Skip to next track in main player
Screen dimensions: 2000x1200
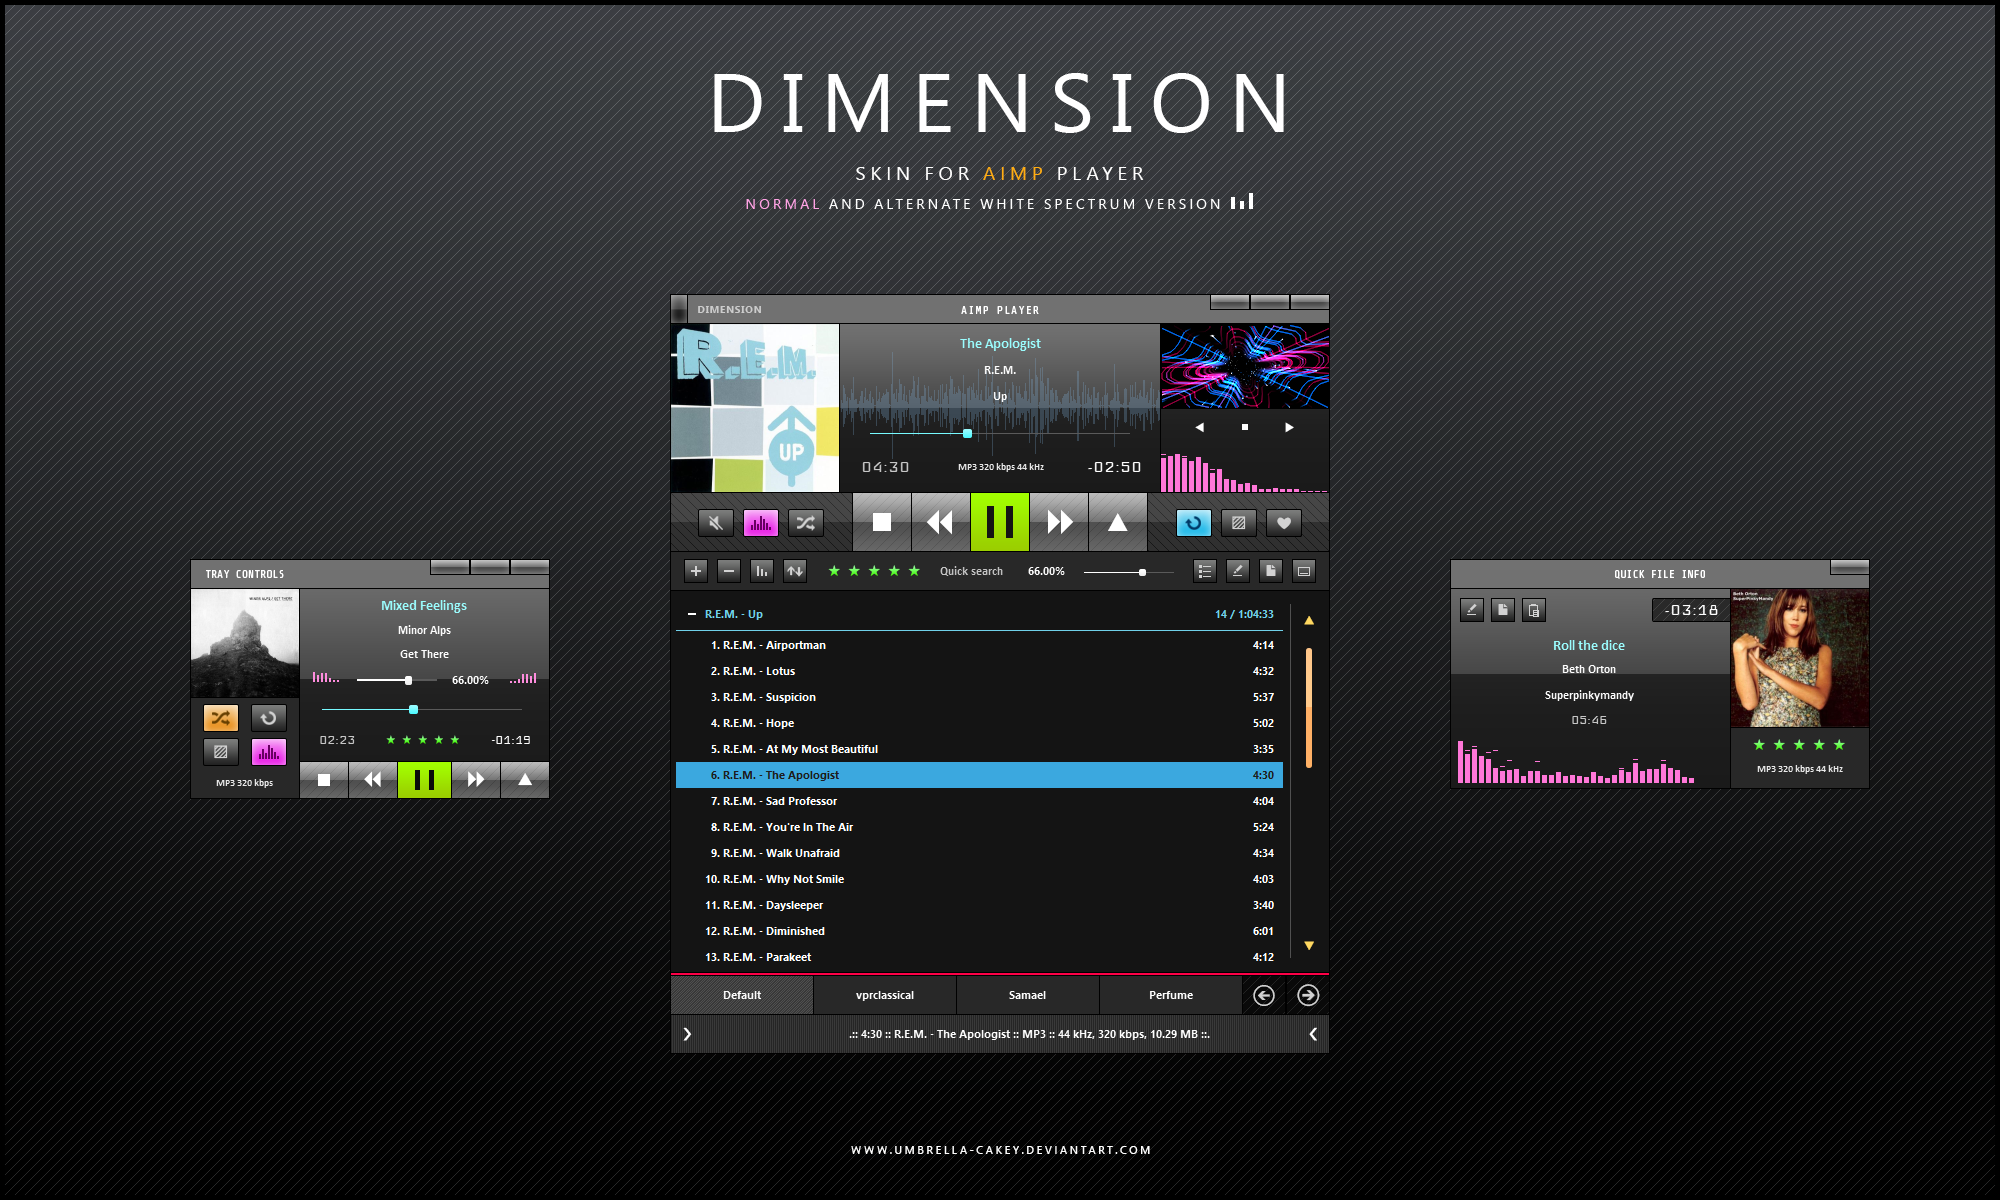click(x=1059, y=522)
